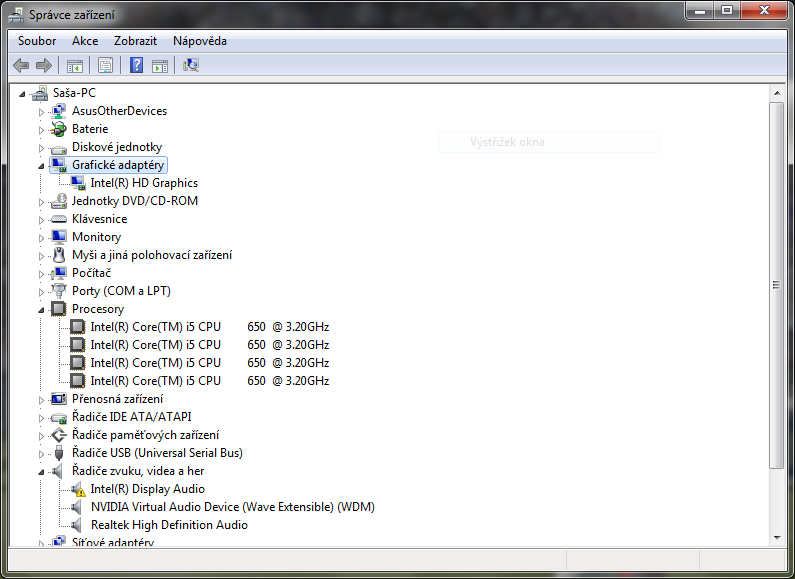Viewport: 795px width, 579px height.
Task: Expand the Klávesnice node
Action: pyautogui.click(x=42, y=220)
